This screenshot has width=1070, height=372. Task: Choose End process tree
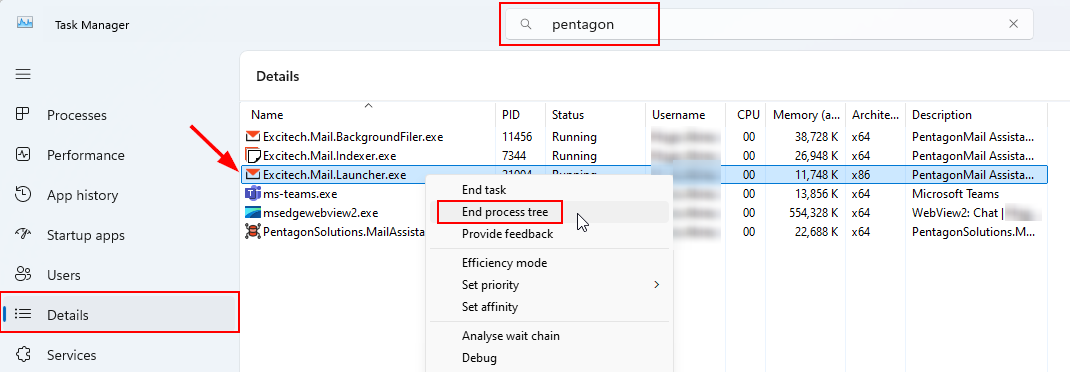tap(505, 212)
